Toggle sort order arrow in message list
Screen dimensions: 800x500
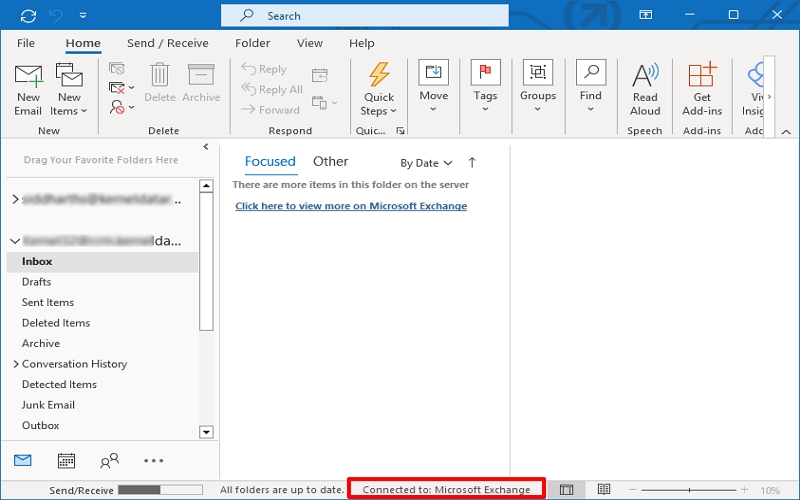472,162
